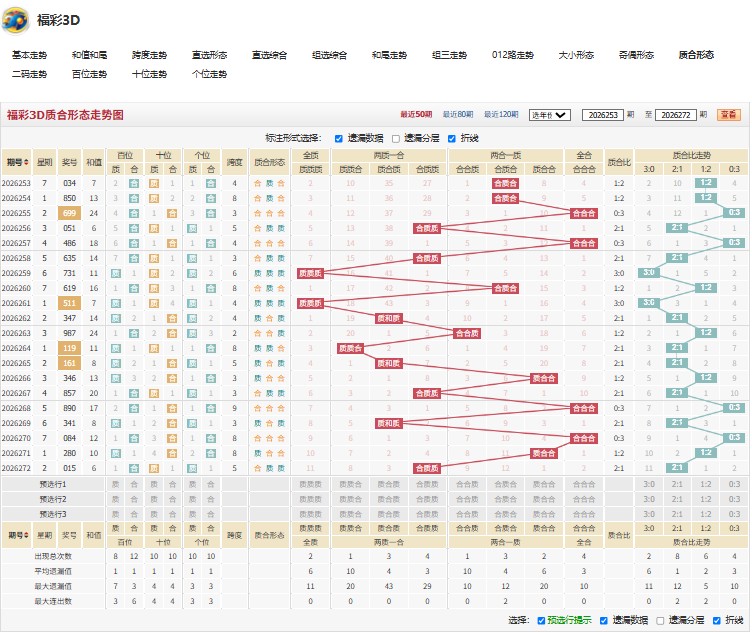Switch to 基本走势 tab

29,55
